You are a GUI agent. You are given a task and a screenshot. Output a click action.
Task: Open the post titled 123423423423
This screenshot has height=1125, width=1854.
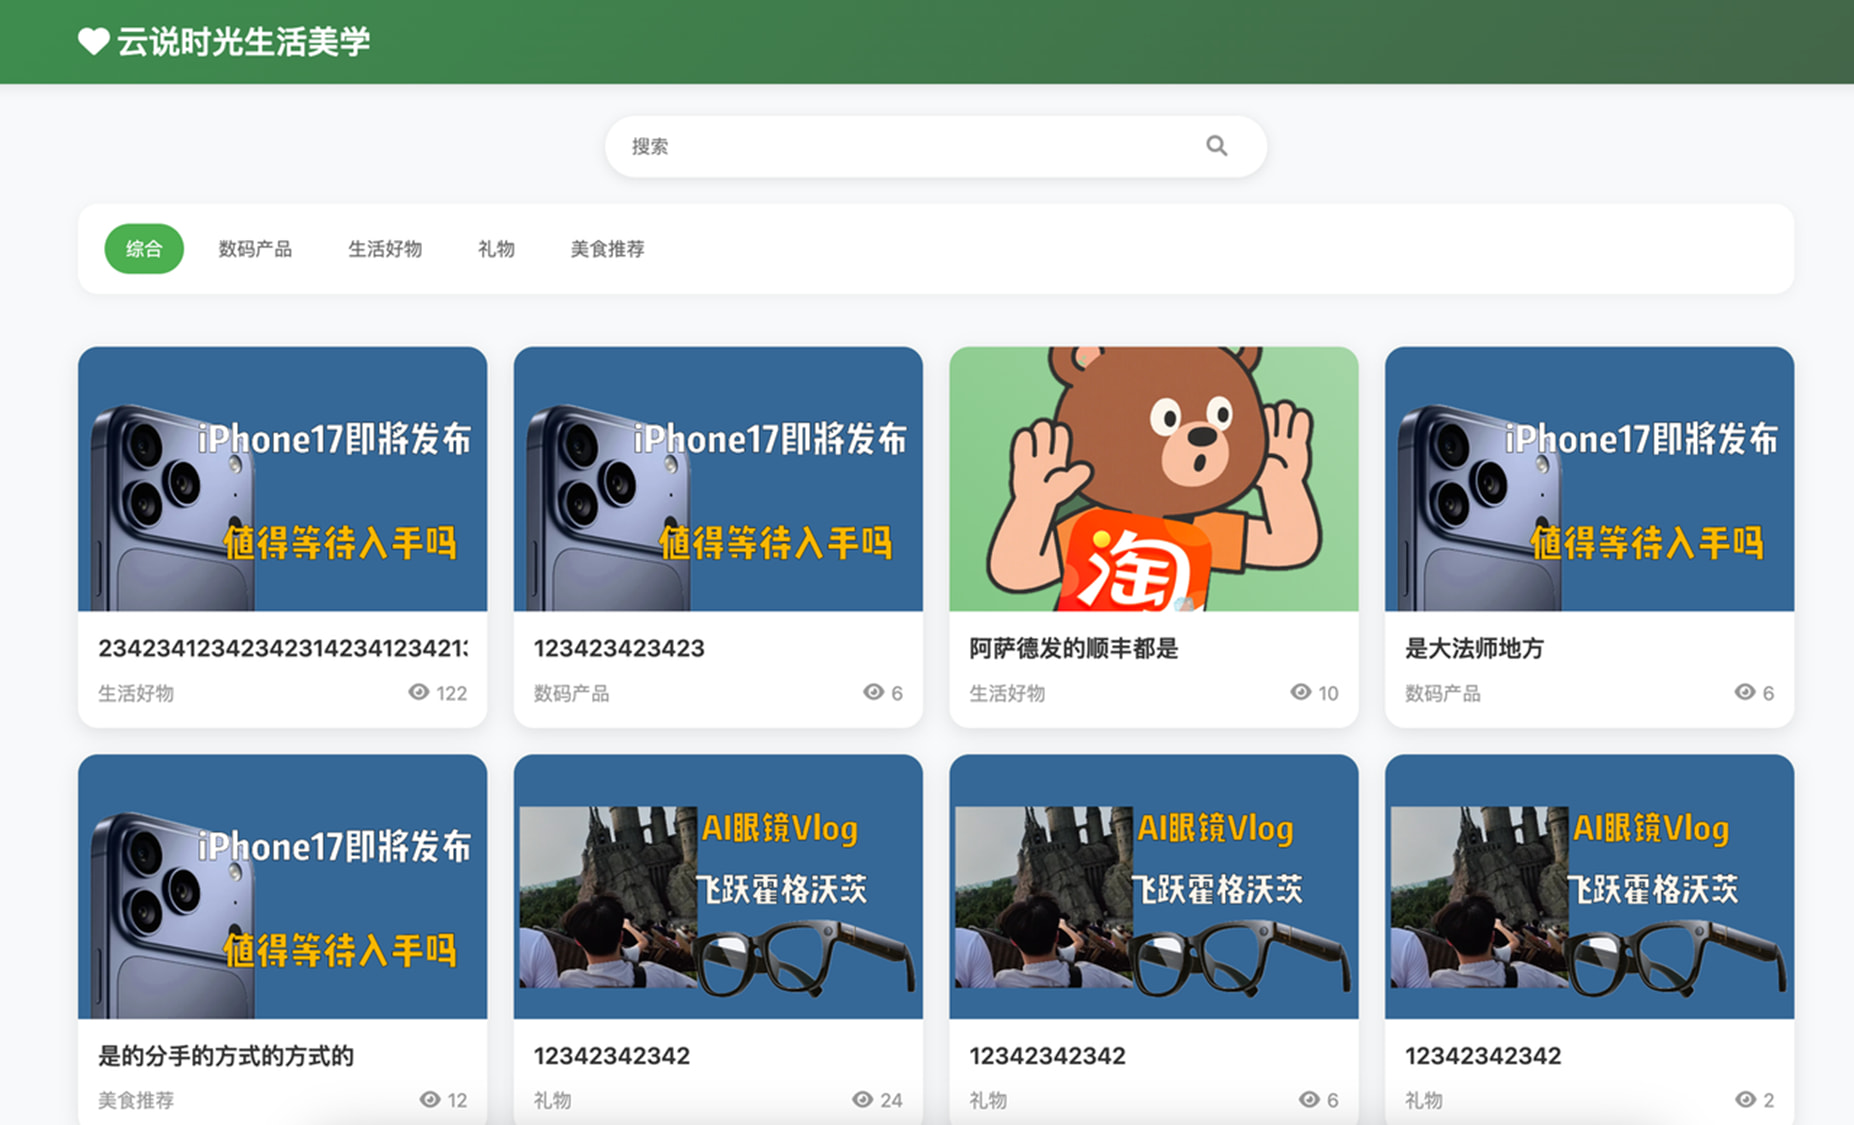pyautogui.click(x=619, y=648)
